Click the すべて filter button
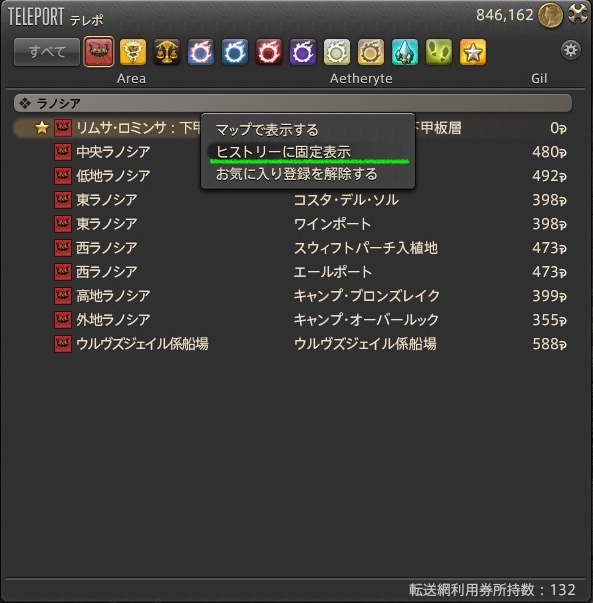Screen dimensions: 593x603 pos(47,52)
